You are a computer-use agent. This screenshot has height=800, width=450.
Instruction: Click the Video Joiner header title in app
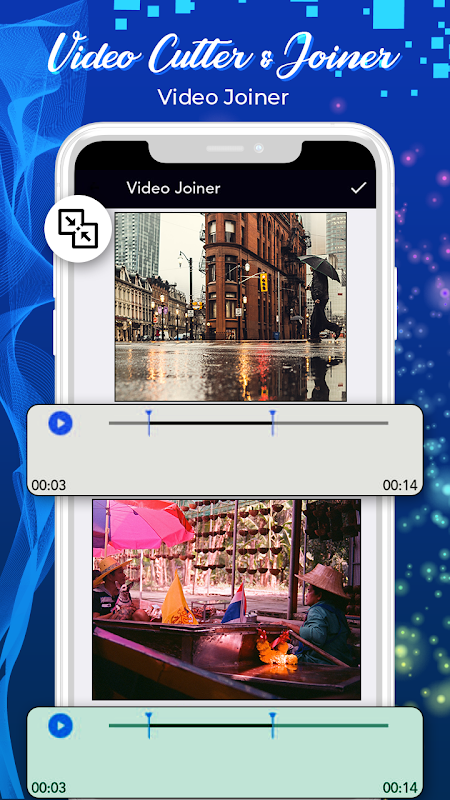[x=173, y=188]
